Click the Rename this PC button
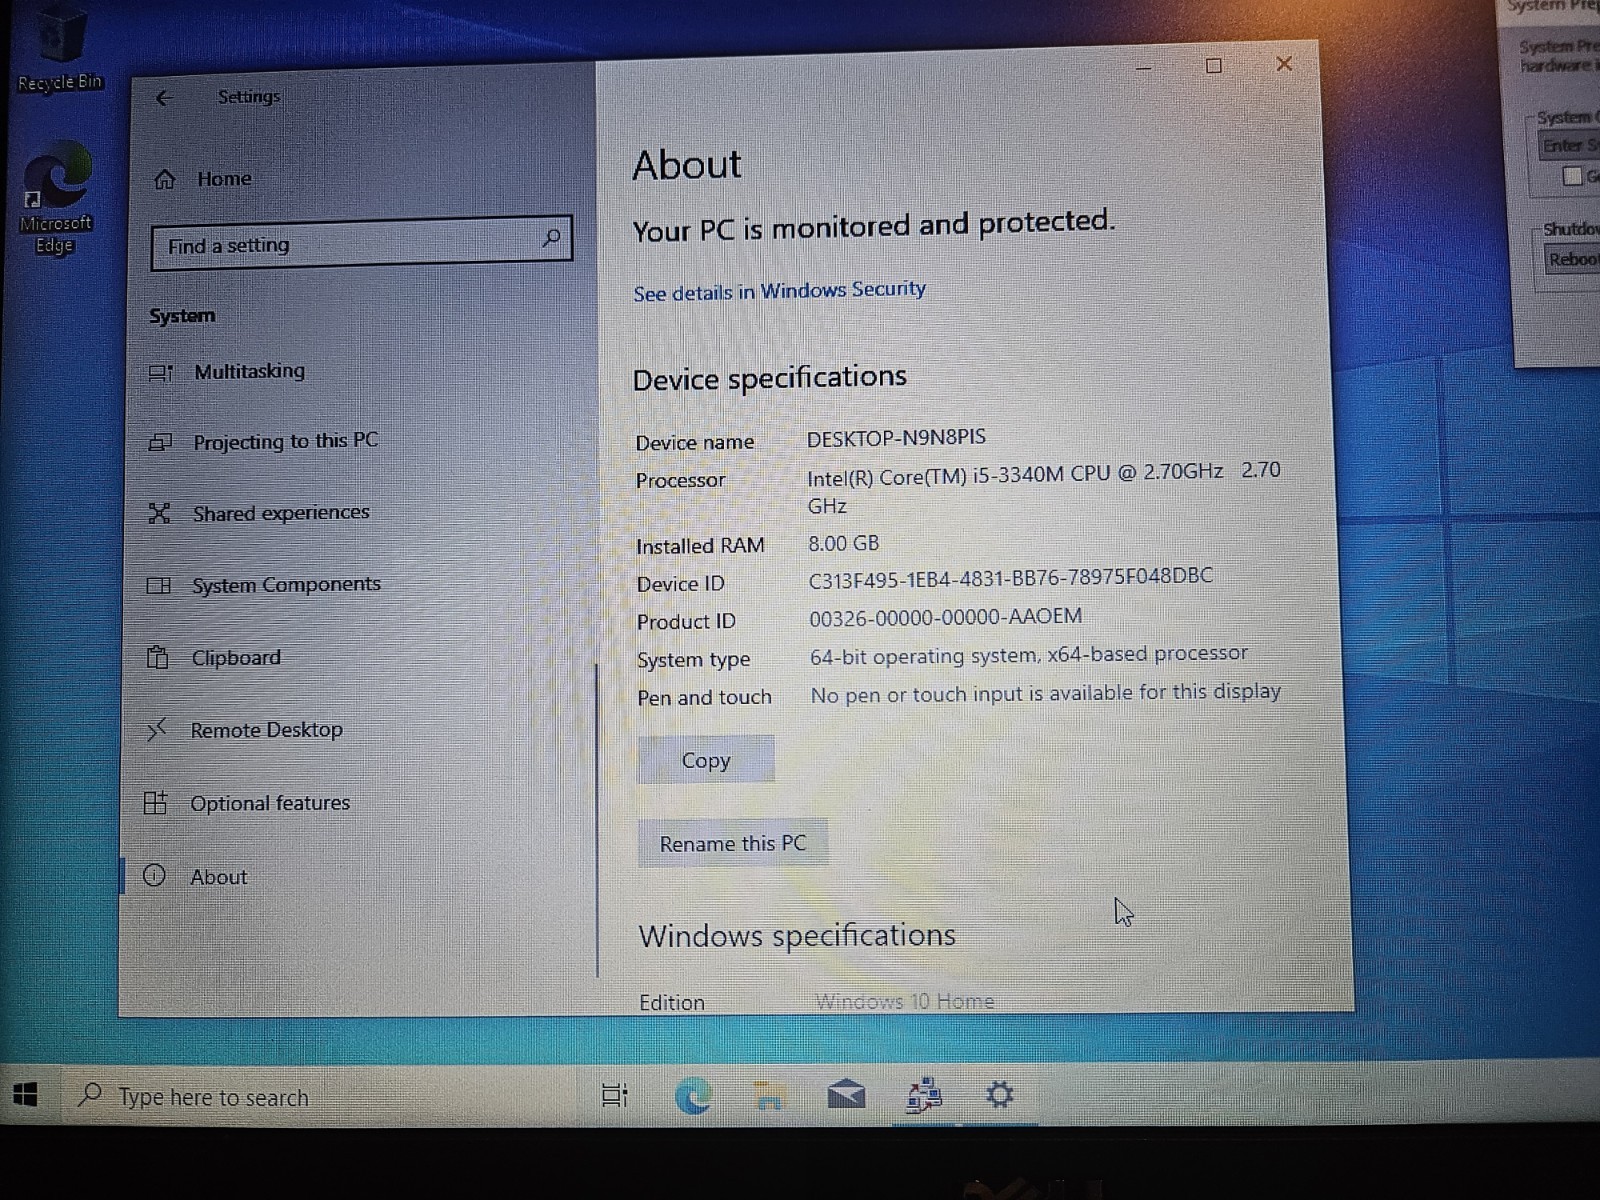This screenshot has height=1200, width=1600. tap(733, 843)
